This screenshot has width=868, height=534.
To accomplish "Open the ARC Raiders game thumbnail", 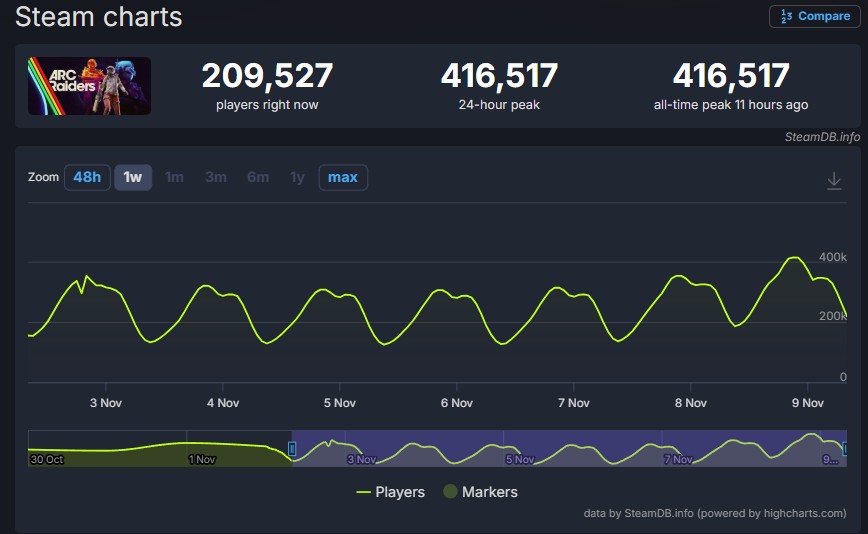I will point(89,86).
